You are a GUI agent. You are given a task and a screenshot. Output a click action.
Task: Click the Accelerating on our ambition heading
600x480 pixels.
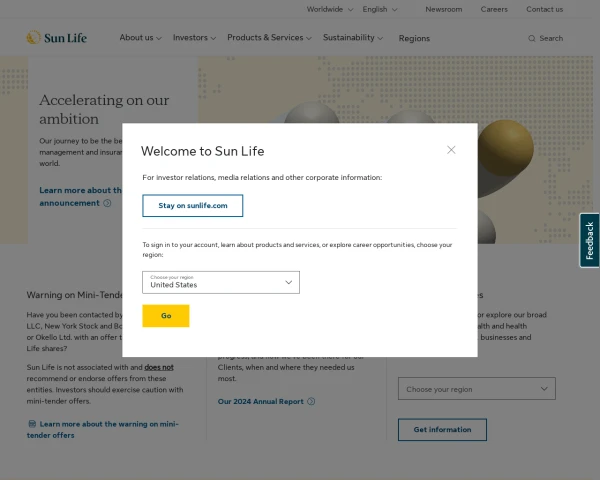(x=104, y=109)
